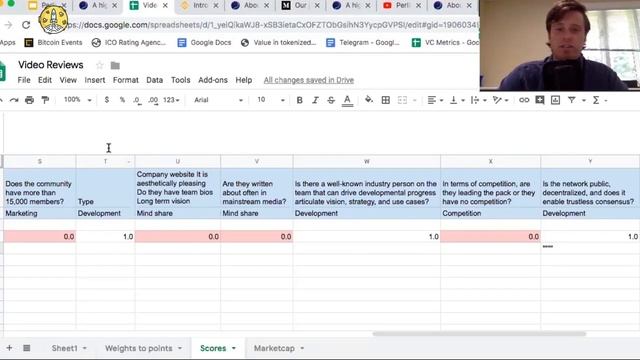Click the Insert comment icon

[540, 100]
